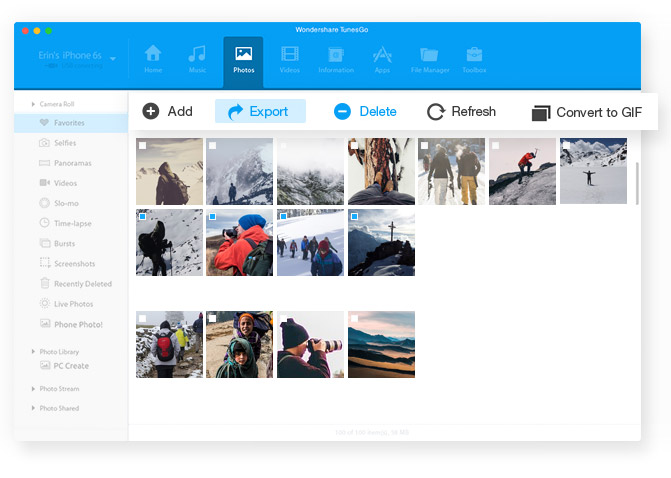
Task: Uncheck the red jacket photographer photo checkbox
Action: [213, 217]
